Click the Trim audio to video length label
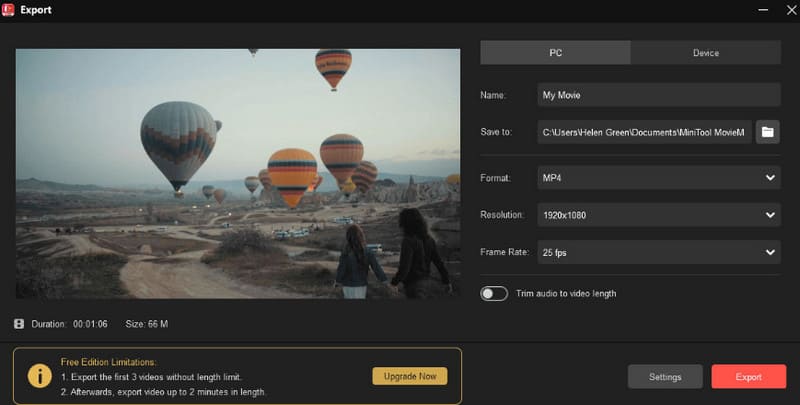800x405 pixels. (x=566, y=294)
